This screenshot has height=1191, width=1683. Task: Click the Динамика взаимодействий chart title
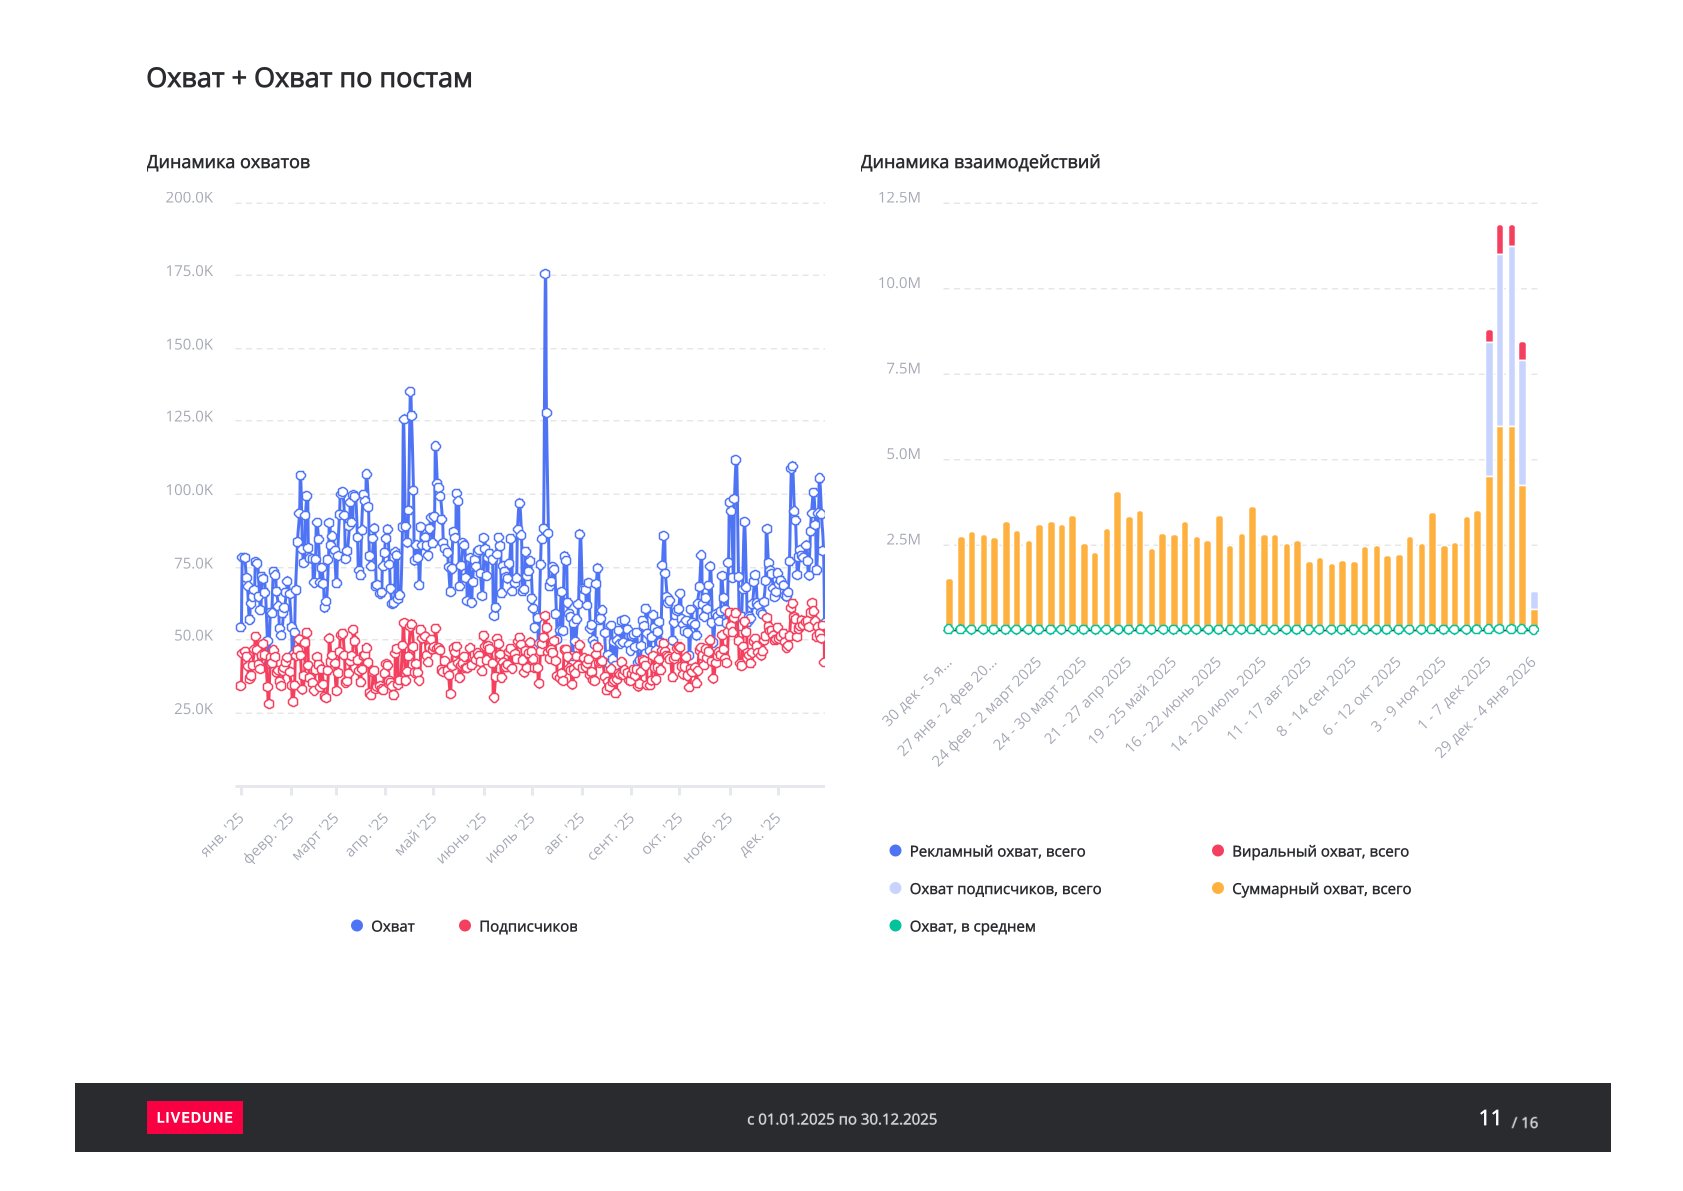click(x=979, y=162)
